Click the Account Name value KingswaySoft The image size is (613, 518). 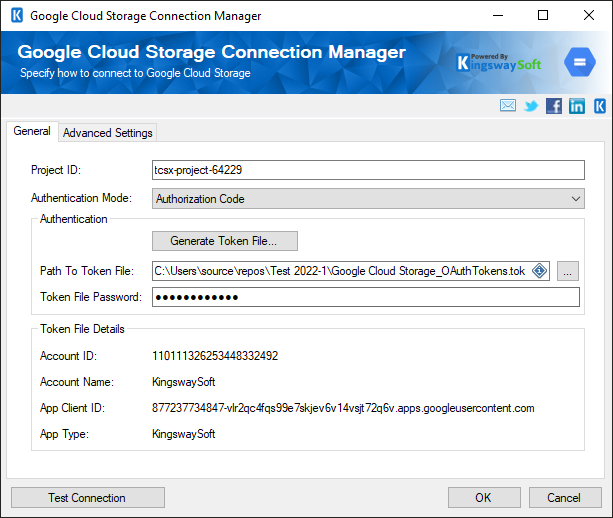click(x=184, y=382)
